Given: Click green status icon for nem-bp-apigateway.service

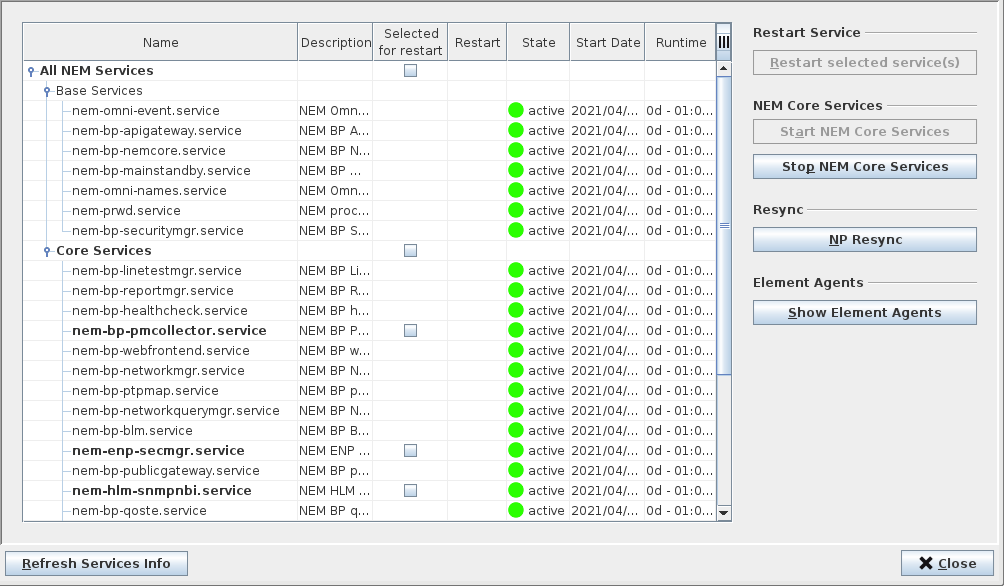Looking at the screenshot, I should 516,131.
